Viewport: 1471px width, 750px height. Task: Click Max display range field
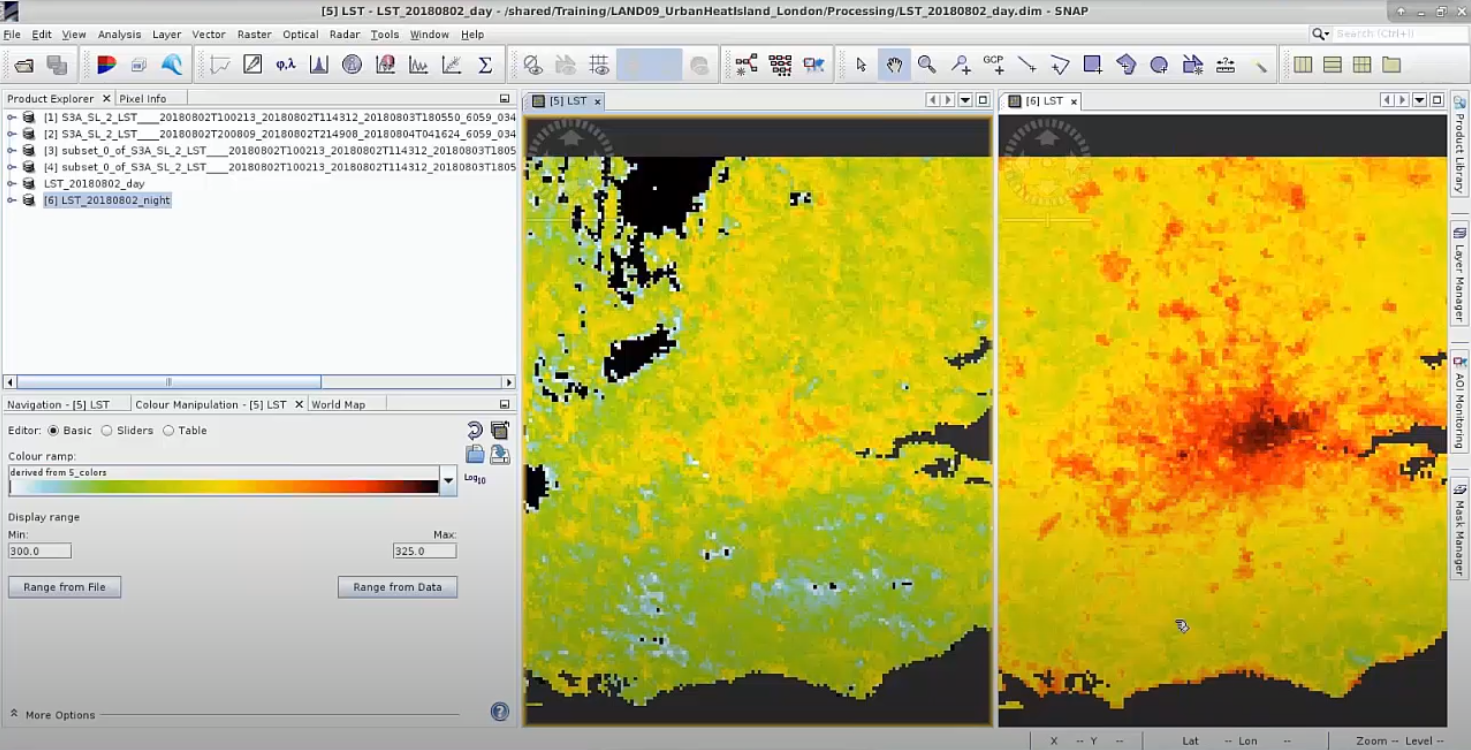pos(424,551)
